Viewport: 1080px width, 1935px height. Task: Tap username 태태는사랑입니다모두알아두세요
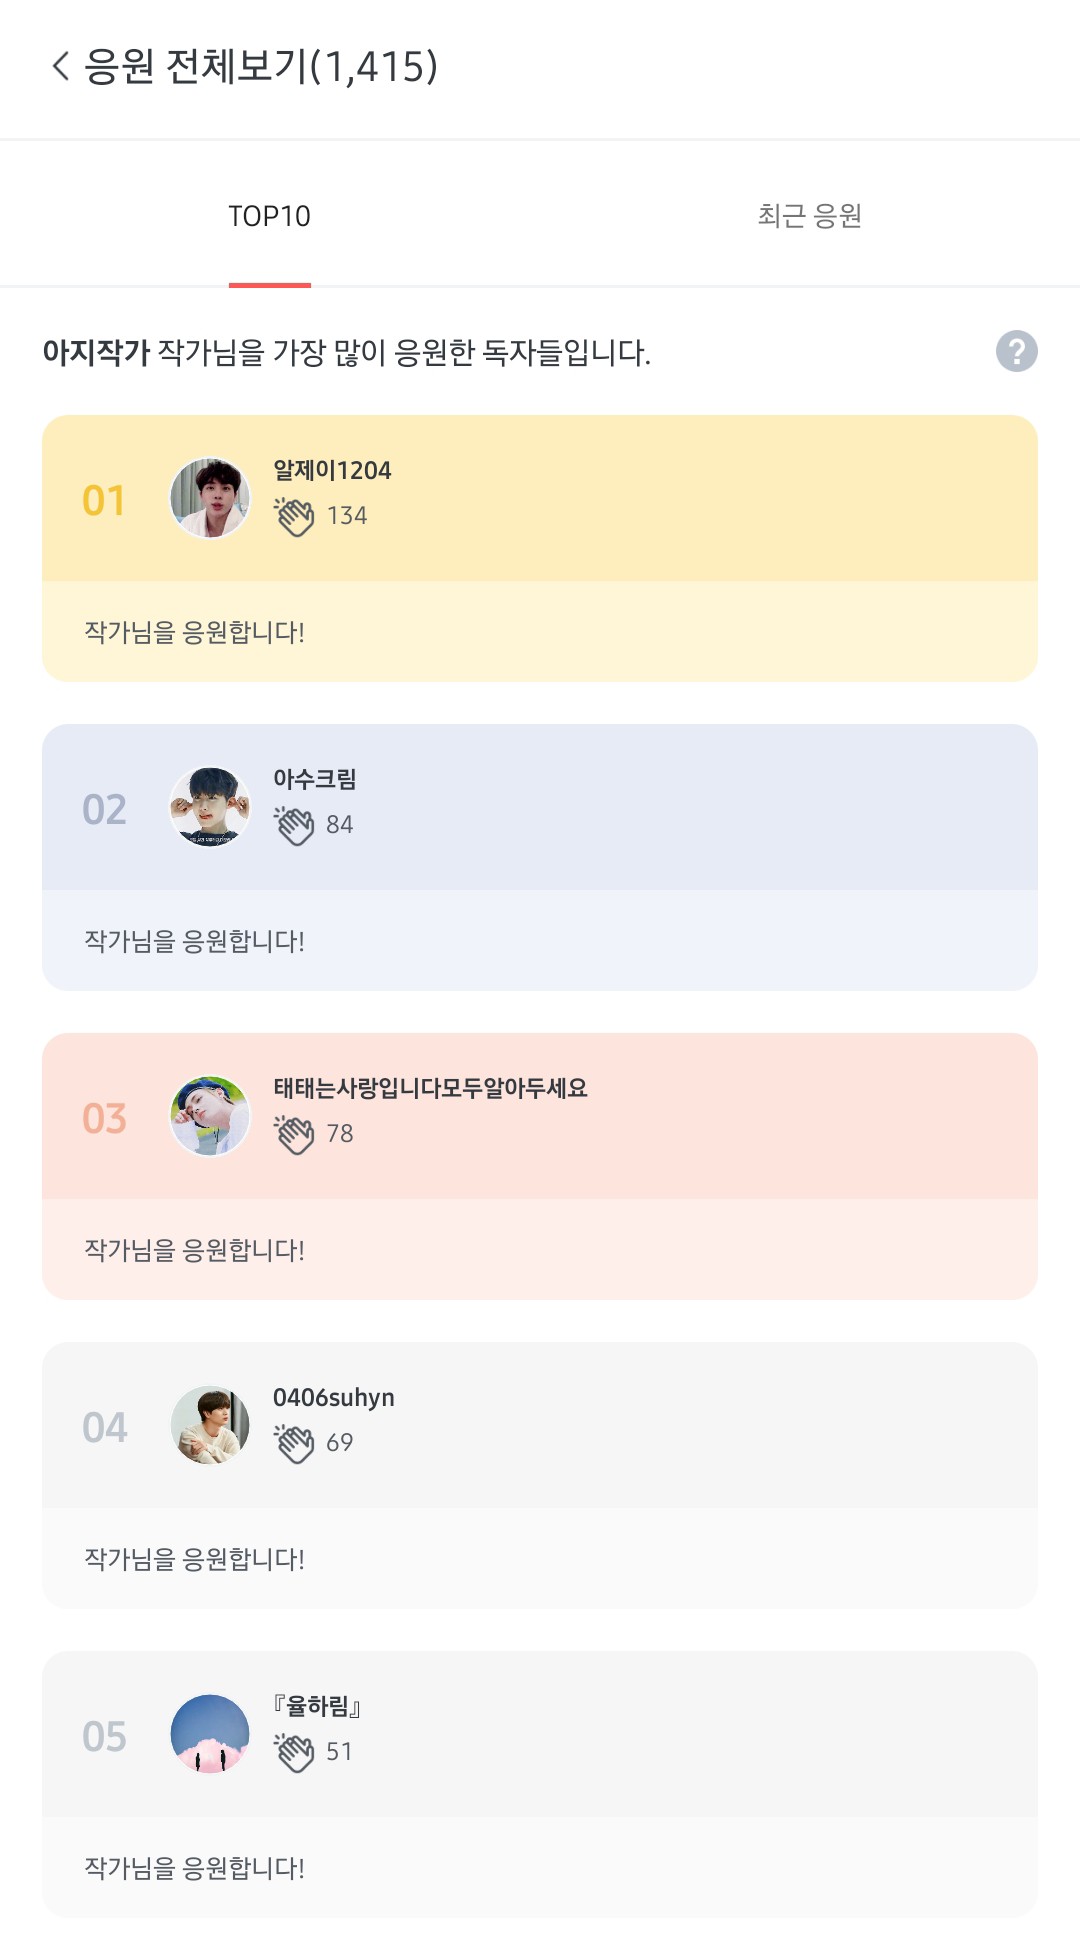pos(430,1088)
